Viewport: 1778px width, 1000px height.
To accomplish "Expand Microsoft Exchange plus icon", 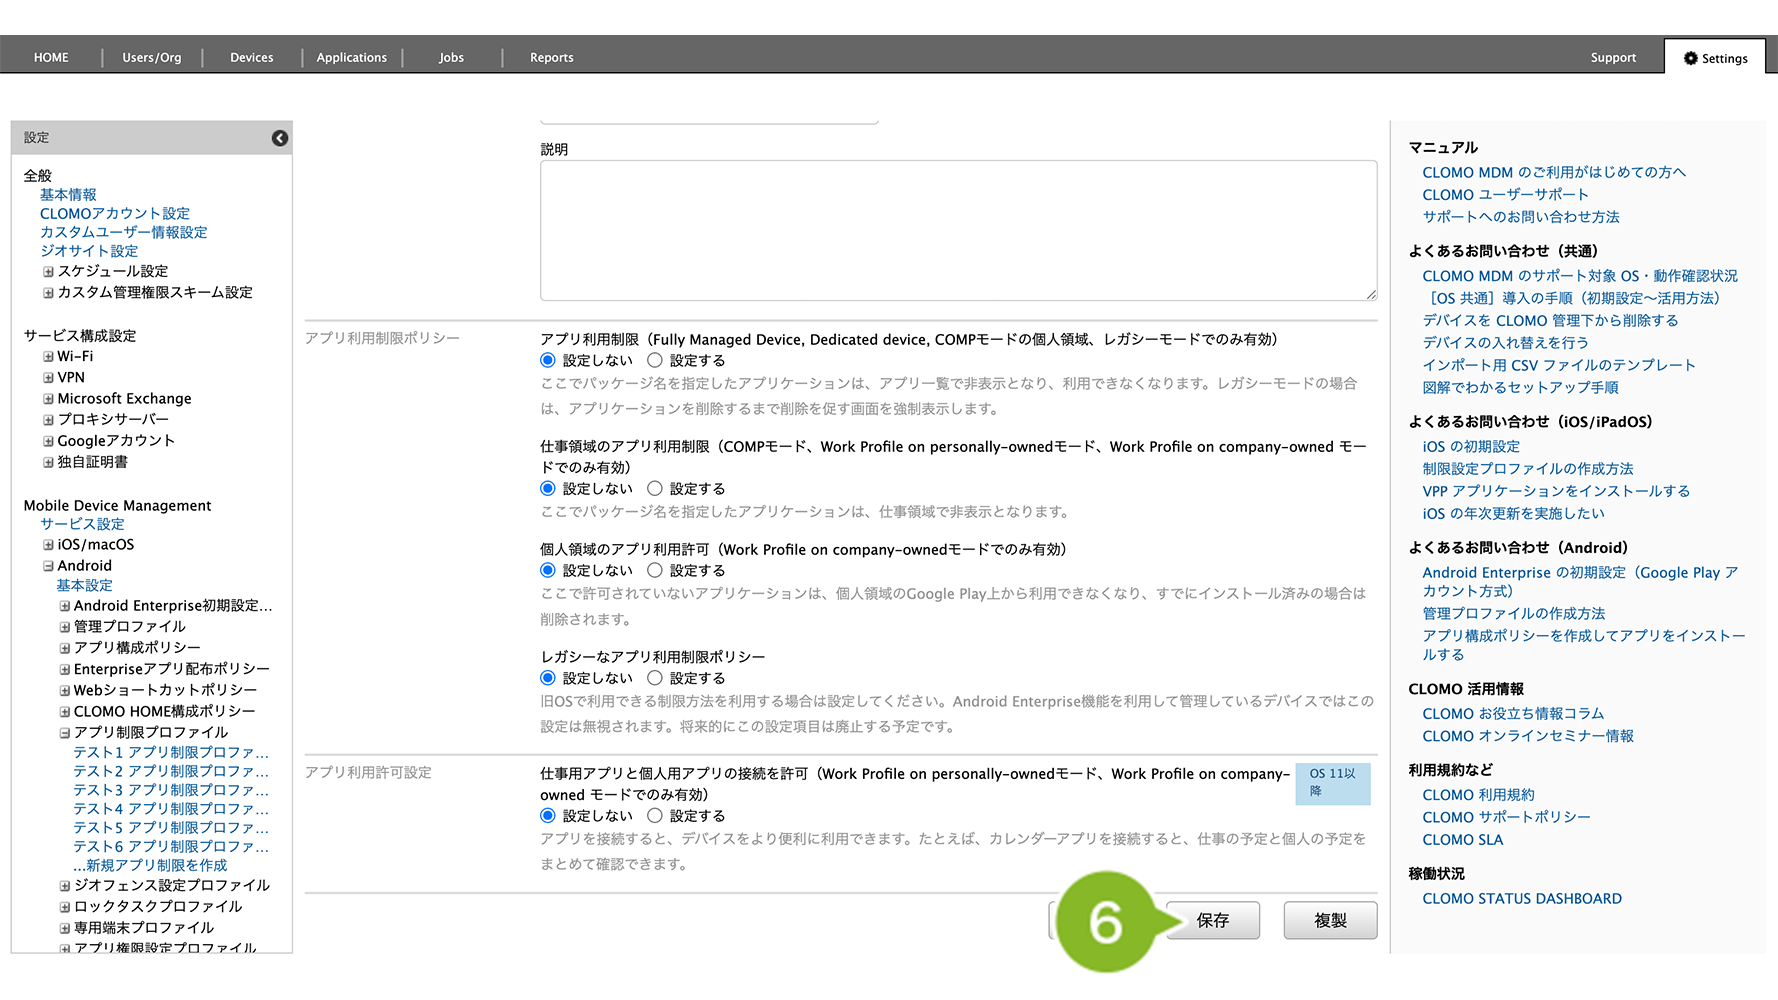I will 48,399.
